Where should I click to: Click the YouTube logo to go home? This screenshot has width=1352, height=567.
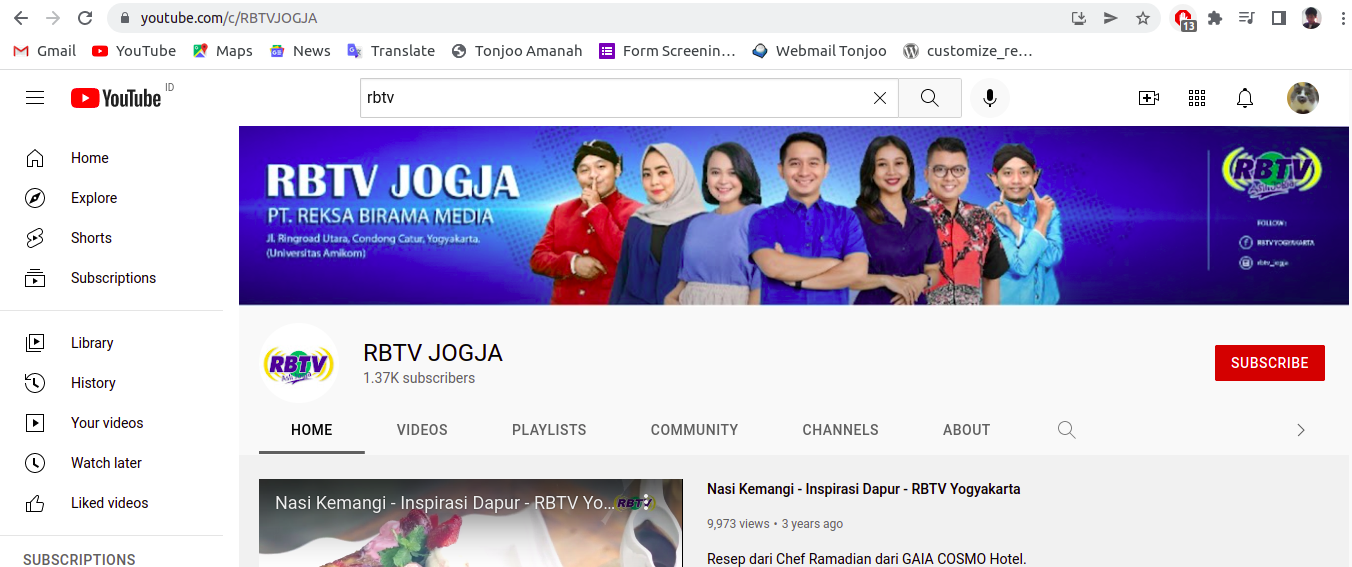(x=116, y=98)
